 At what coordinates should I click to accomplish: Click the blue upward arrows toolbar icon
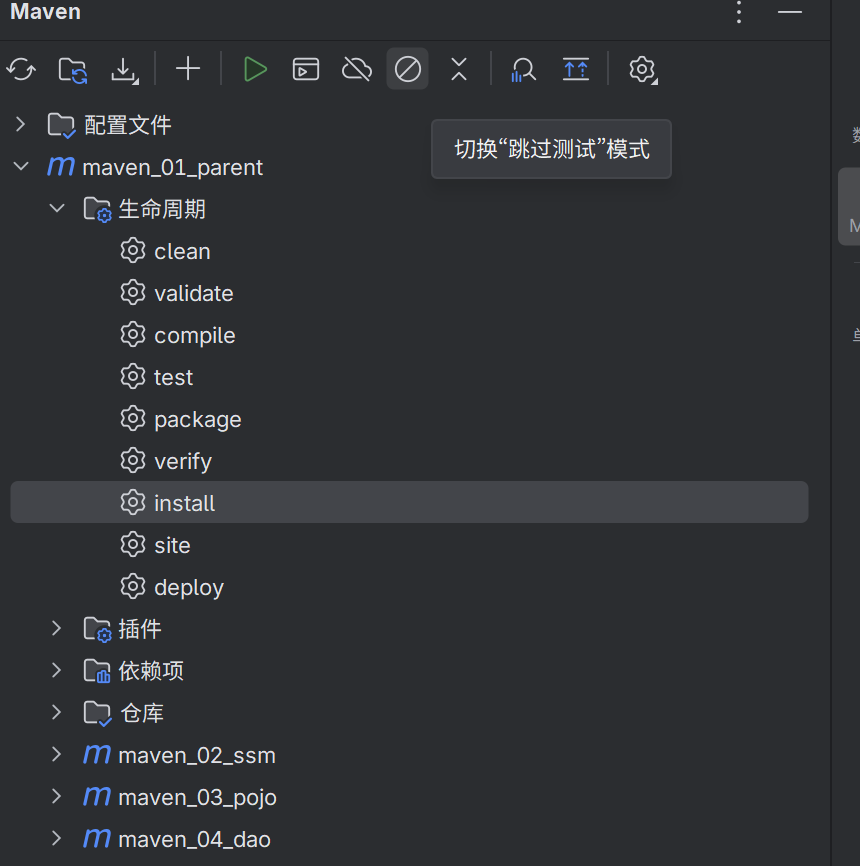576,70
